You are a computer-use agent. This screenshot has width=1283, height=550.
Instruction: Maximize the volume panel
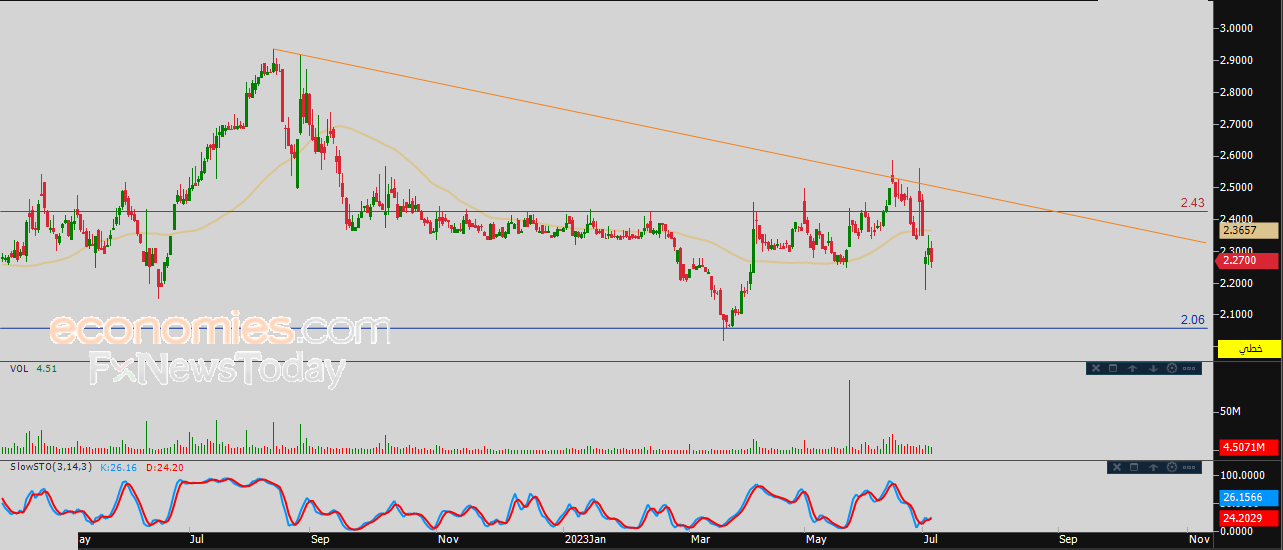tap(1114, 368)
